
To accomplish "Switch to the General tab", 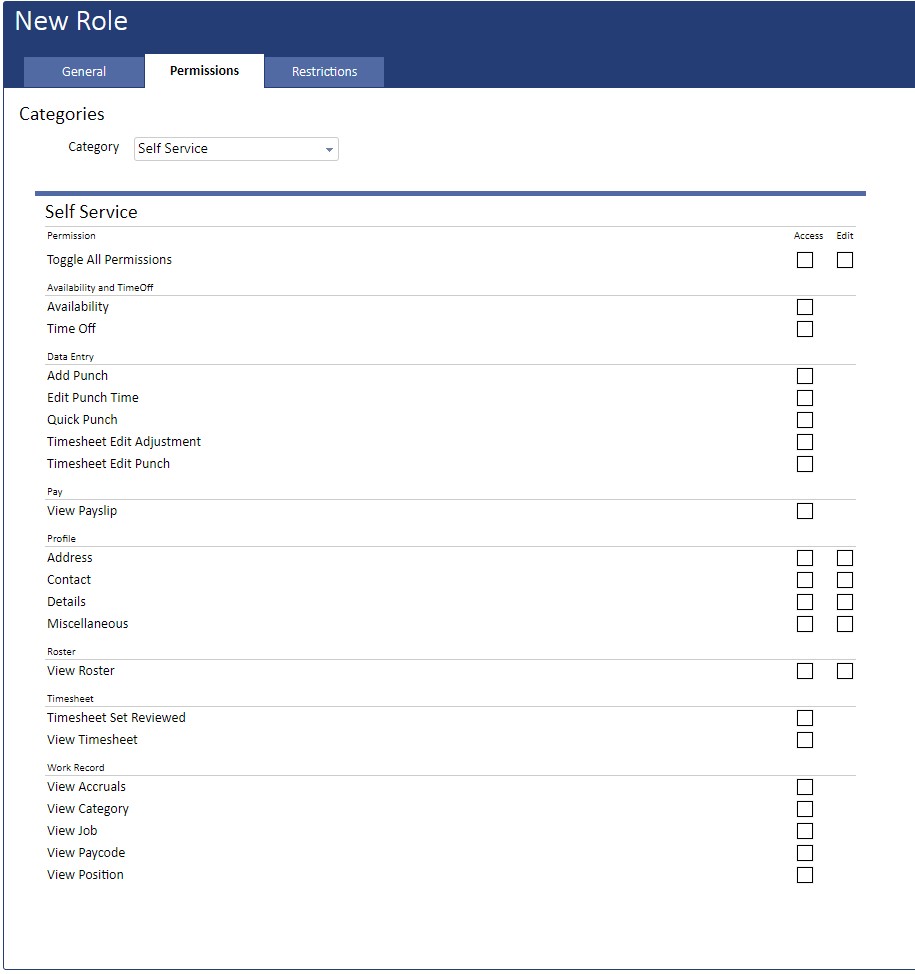I will click(84, 72).
